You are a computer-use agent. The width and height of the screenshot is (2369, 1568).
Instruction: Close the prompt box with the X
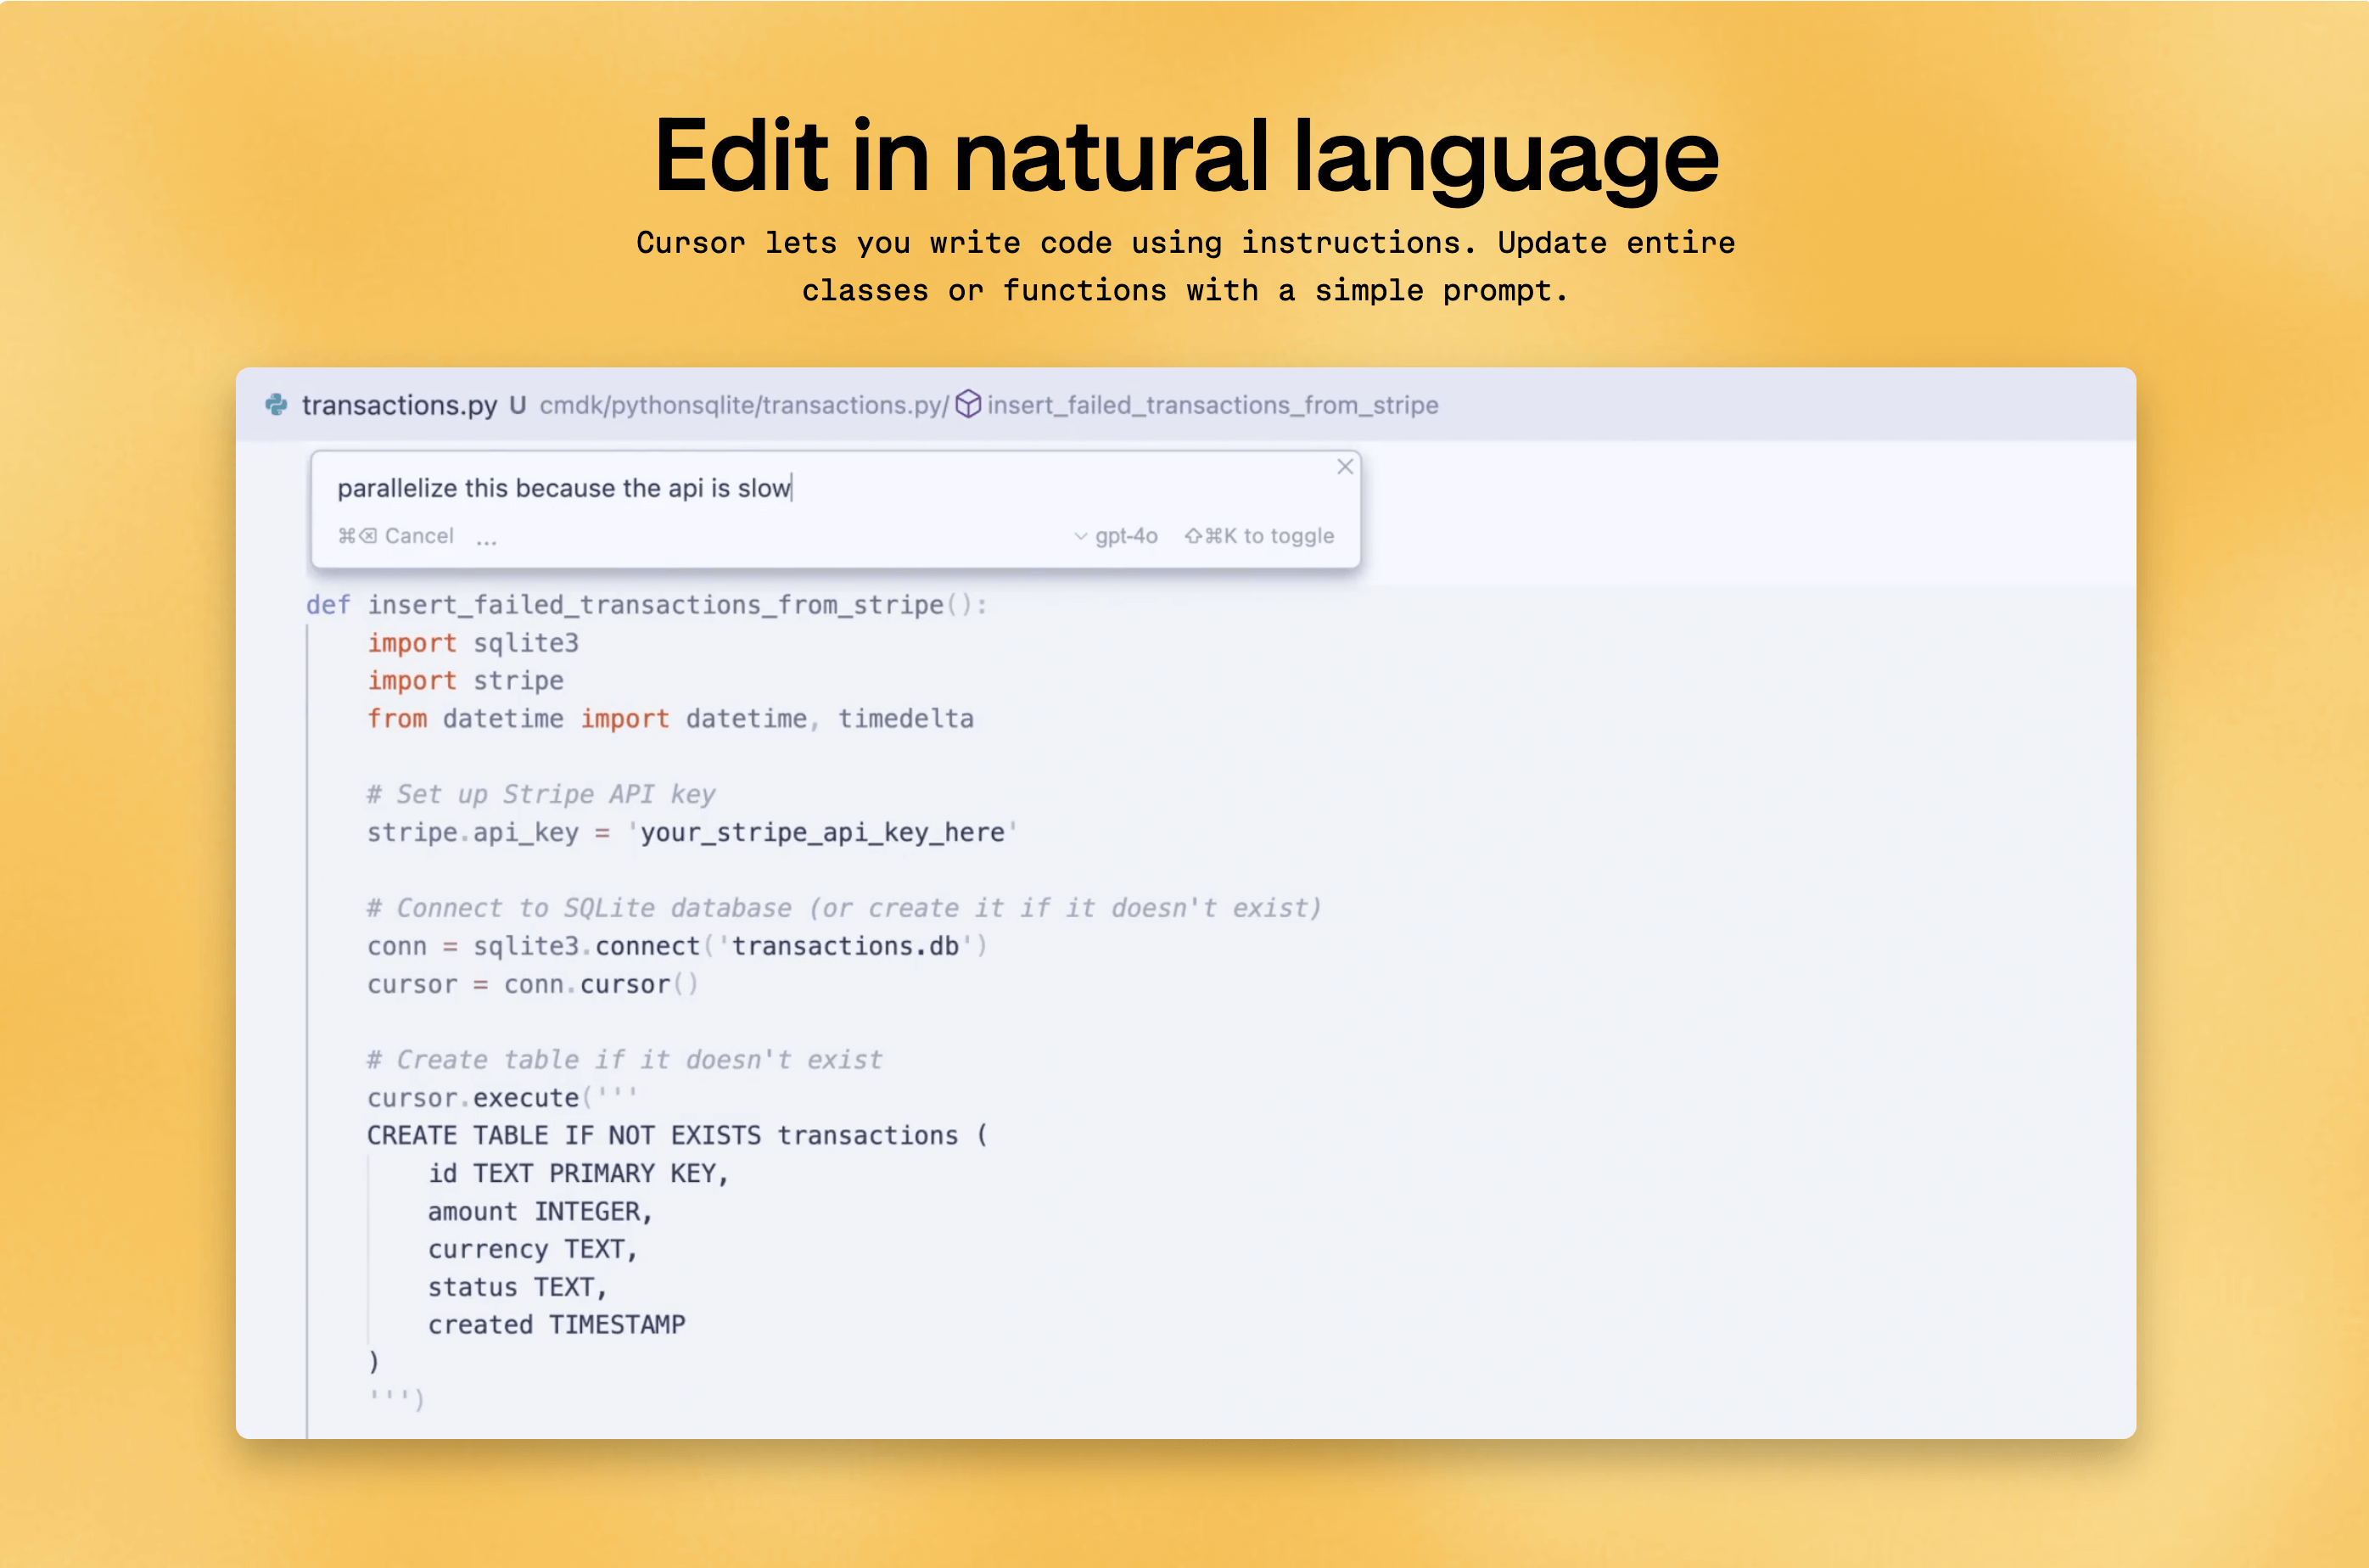click(x=1345, y=467)
